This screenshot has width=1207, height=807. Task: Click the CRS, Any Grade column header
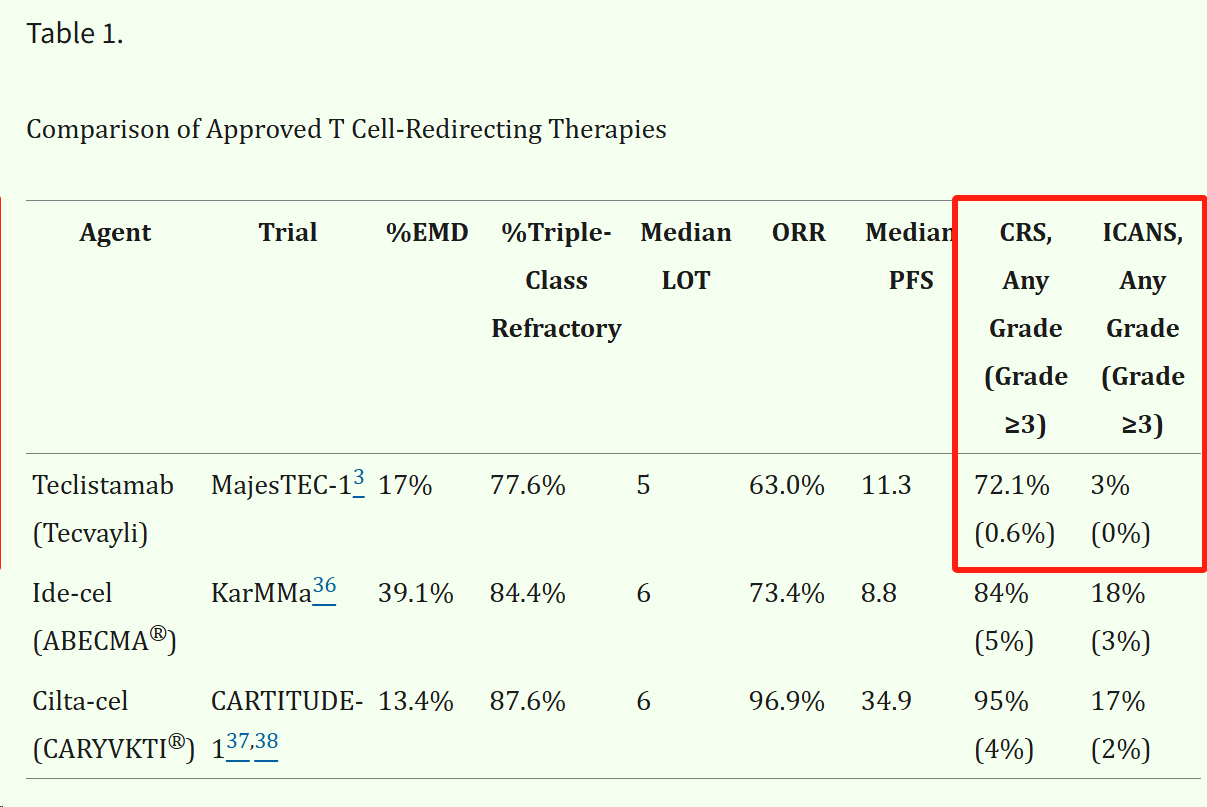[1026, 329]
